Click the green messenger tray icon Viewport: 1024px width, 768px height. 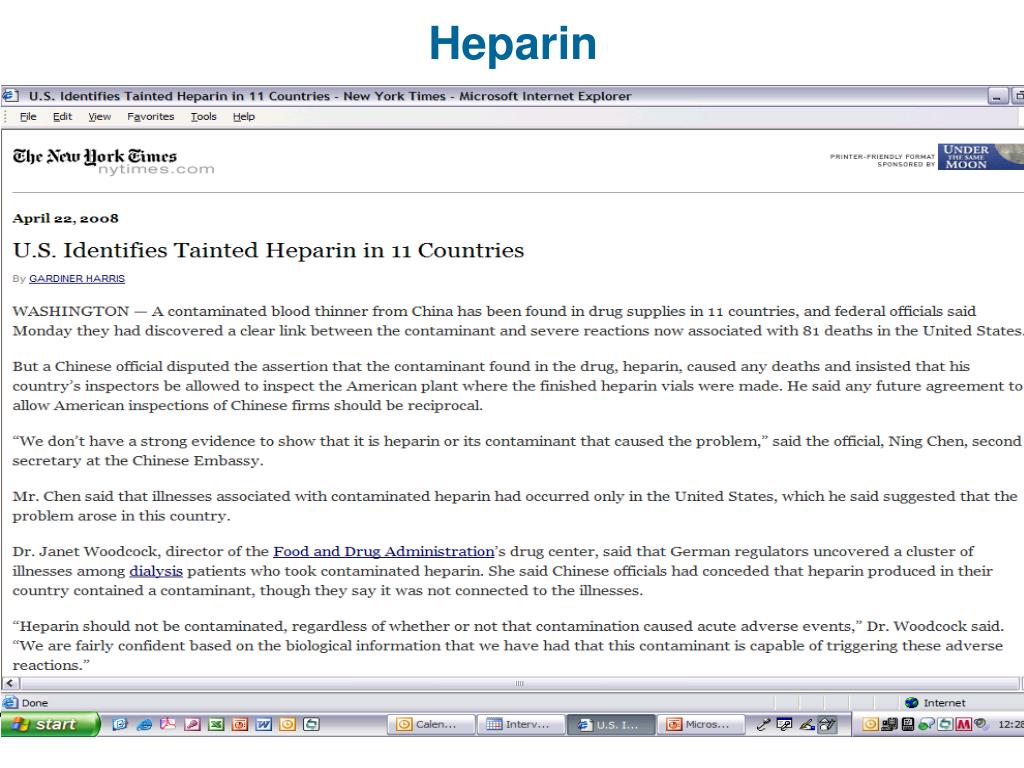point(925,724)
